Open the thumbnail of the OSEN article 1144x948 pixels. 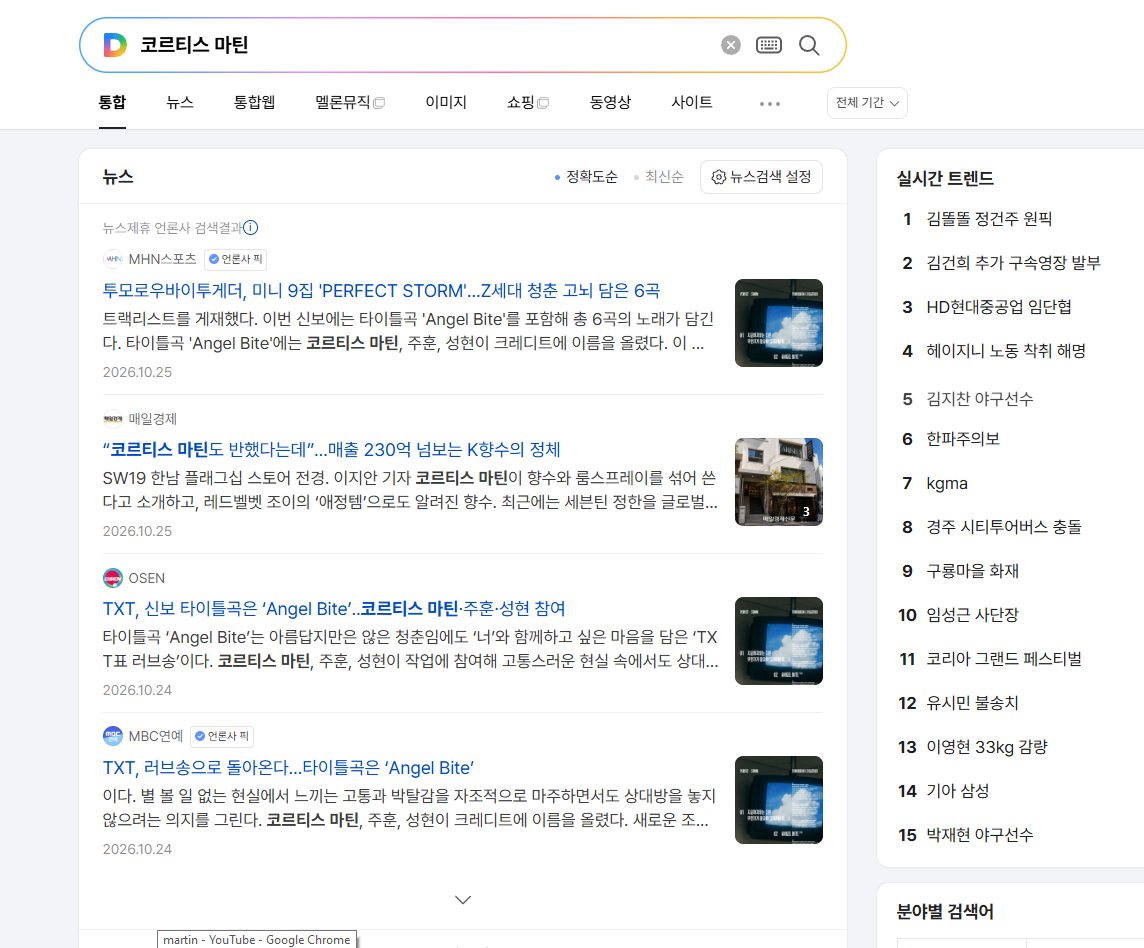coord(778,641)
